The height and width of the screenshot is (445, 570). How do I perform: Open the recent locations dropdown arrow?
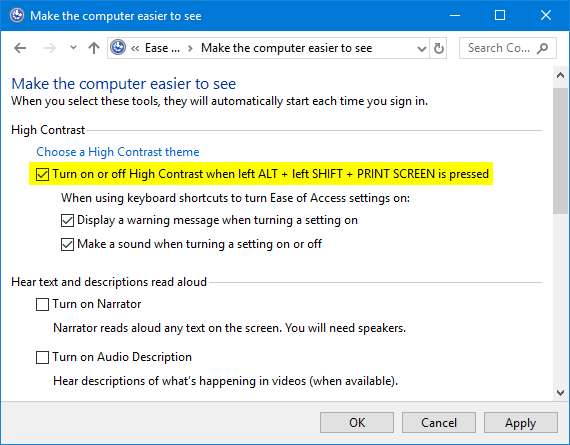[73, 48]
